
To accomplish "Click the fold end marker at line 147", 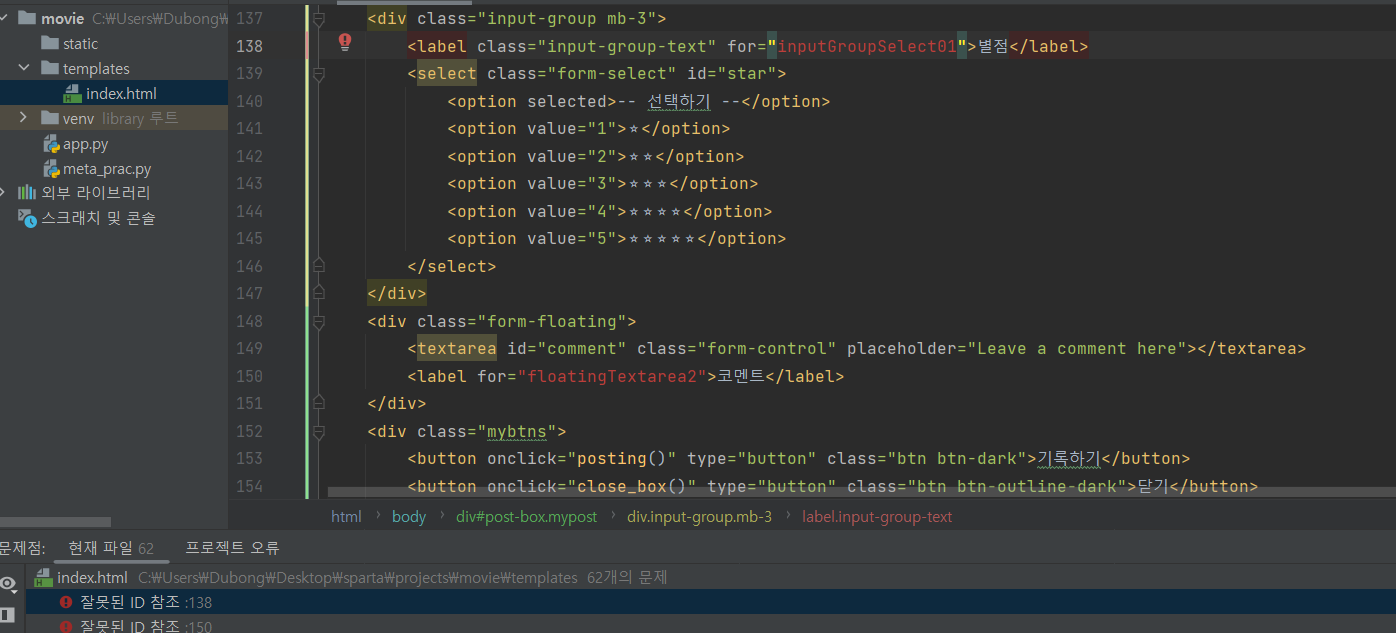I will [319, 293].
